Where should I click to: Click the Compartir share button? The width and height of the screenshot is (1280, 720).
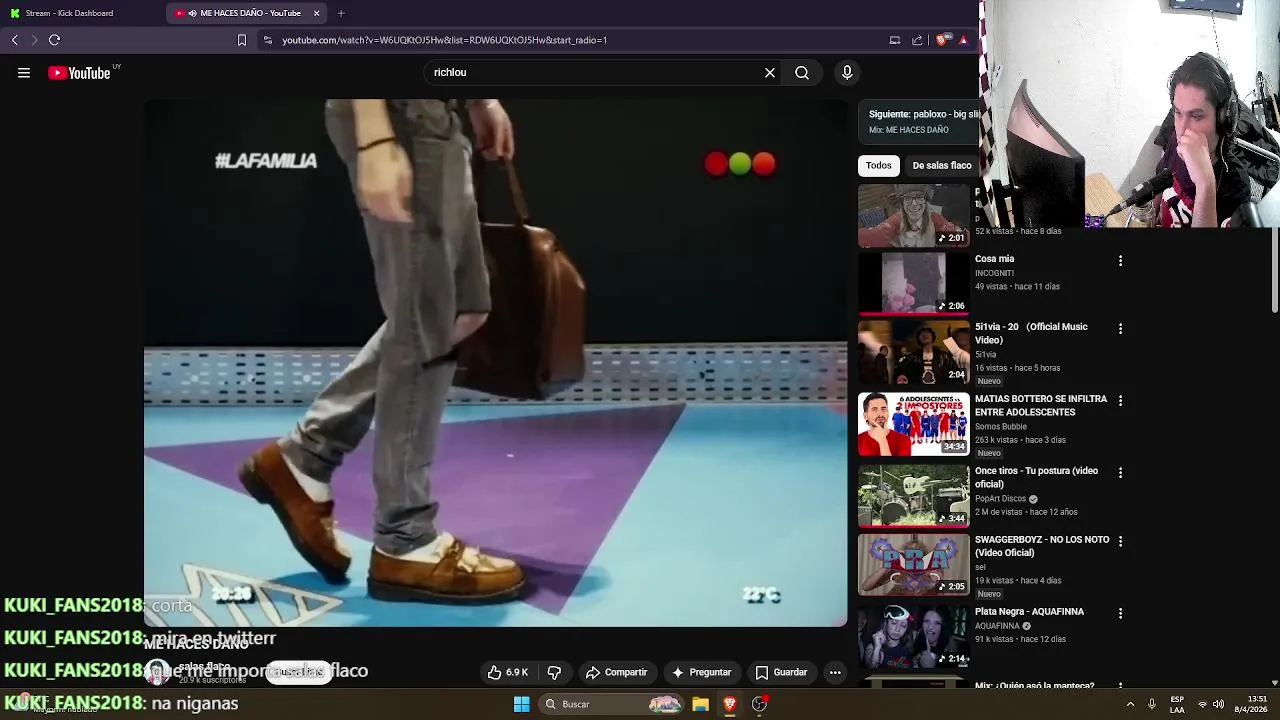tap(616, 672)
